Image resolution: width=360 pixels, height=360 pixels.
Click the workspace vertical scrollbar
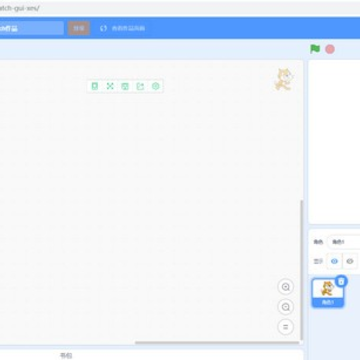(302, 270)
